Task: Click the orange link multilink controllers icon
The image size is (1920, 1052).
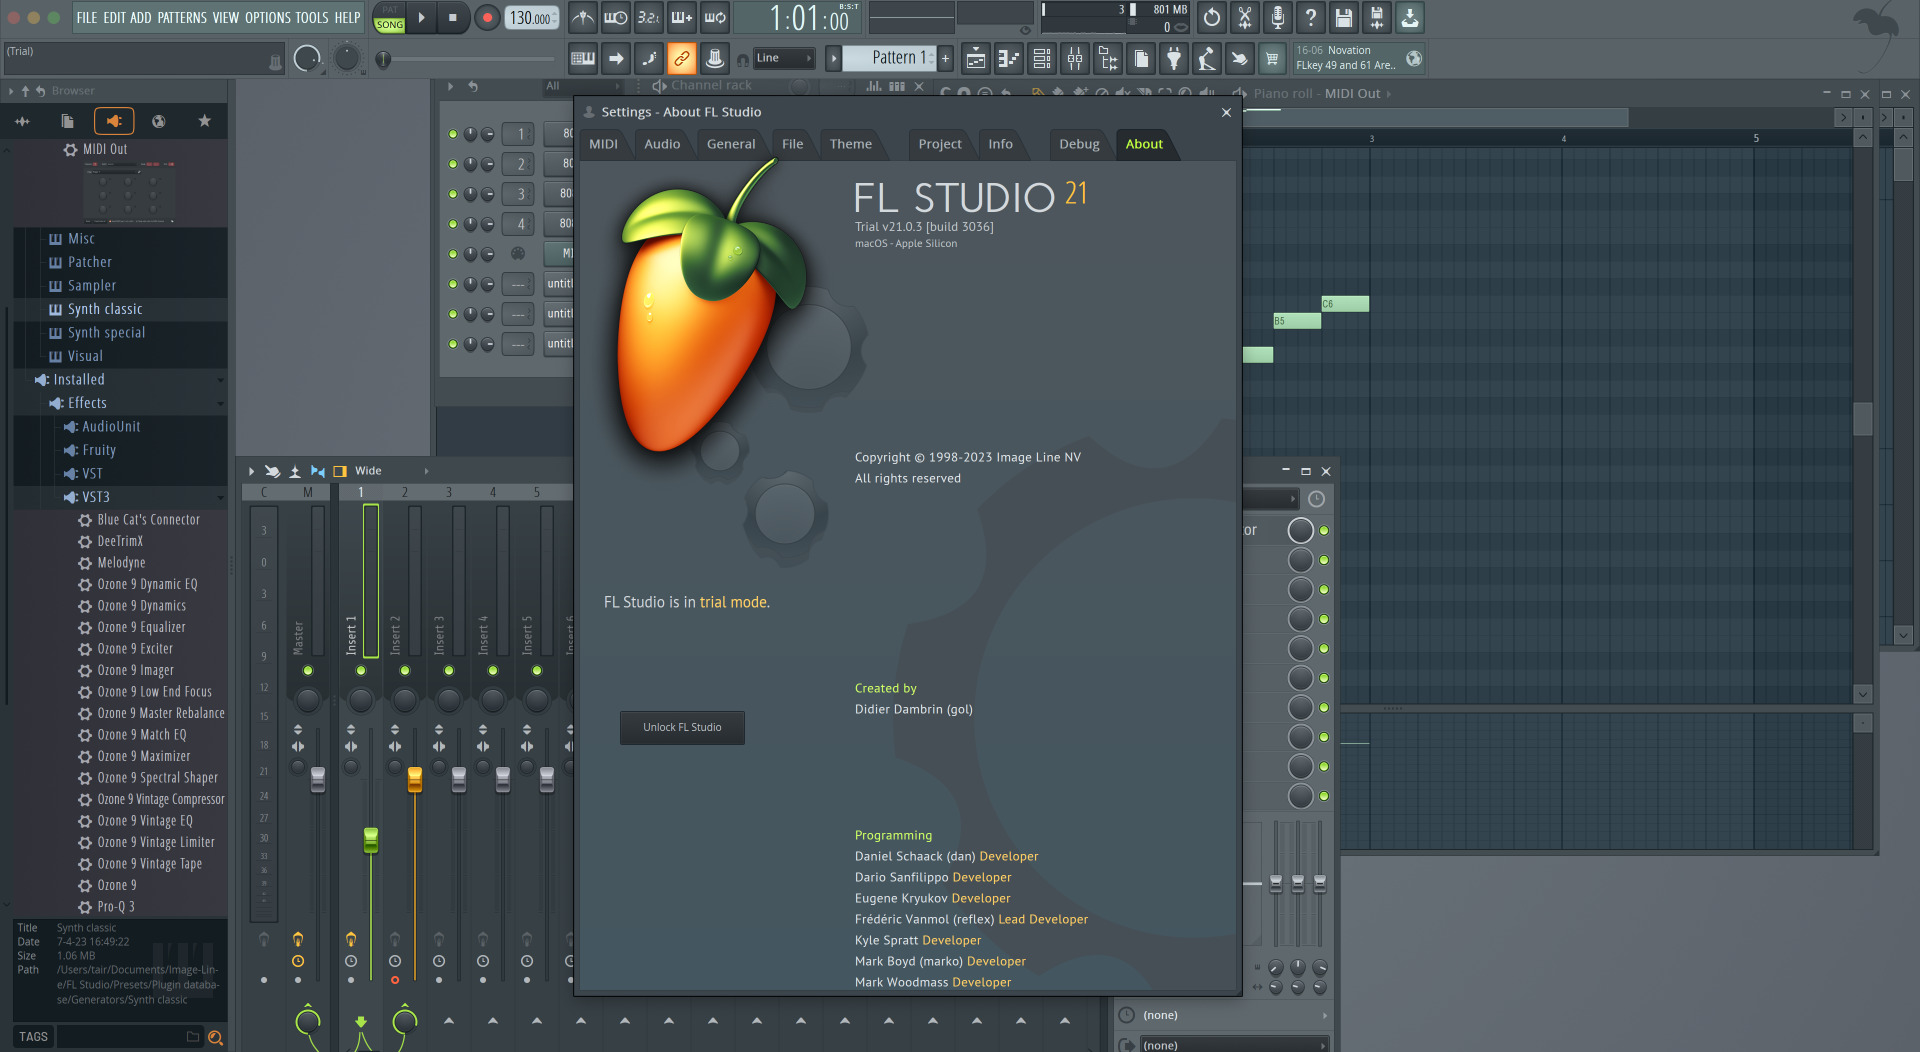Action: 681,59
